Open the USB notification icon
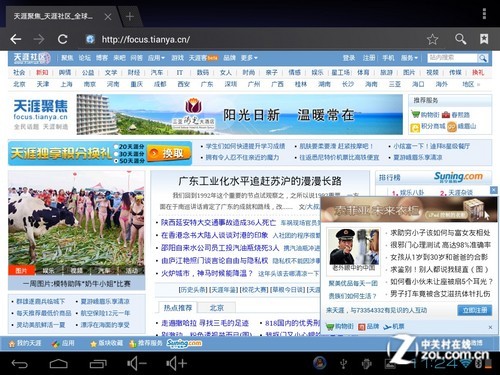Screen dimensions: 500x375 [x=344, y=364]
